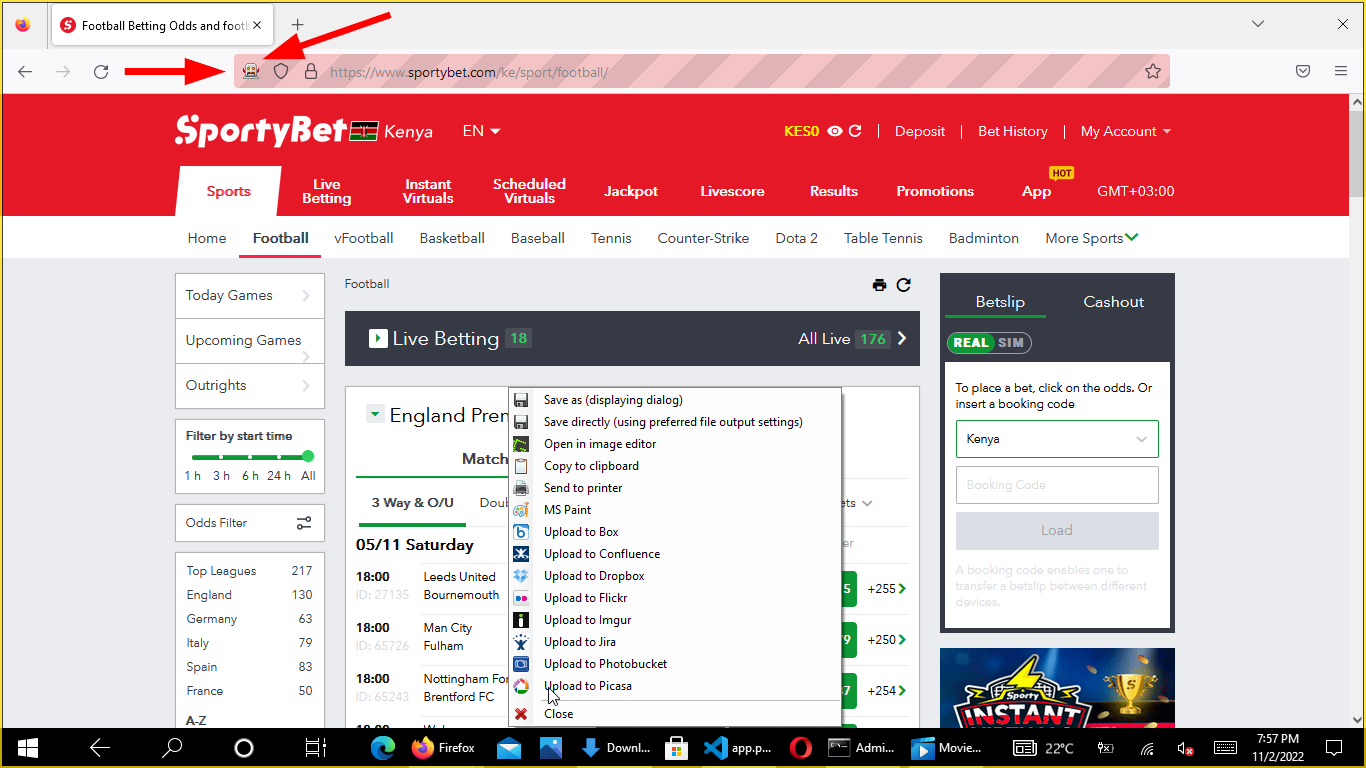Go to the Livescore tab
Viewport: 1366px width, 768px height.
pos(732,191)
